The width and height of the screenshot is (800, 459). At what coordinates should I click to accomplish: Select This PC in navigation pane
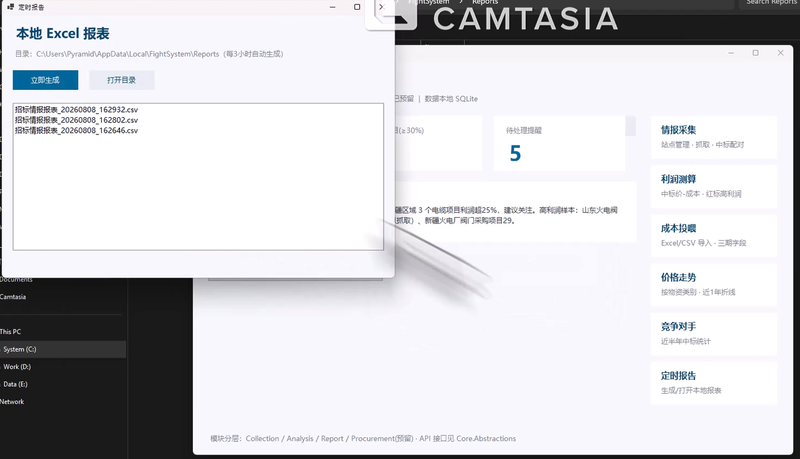point(11,332)
